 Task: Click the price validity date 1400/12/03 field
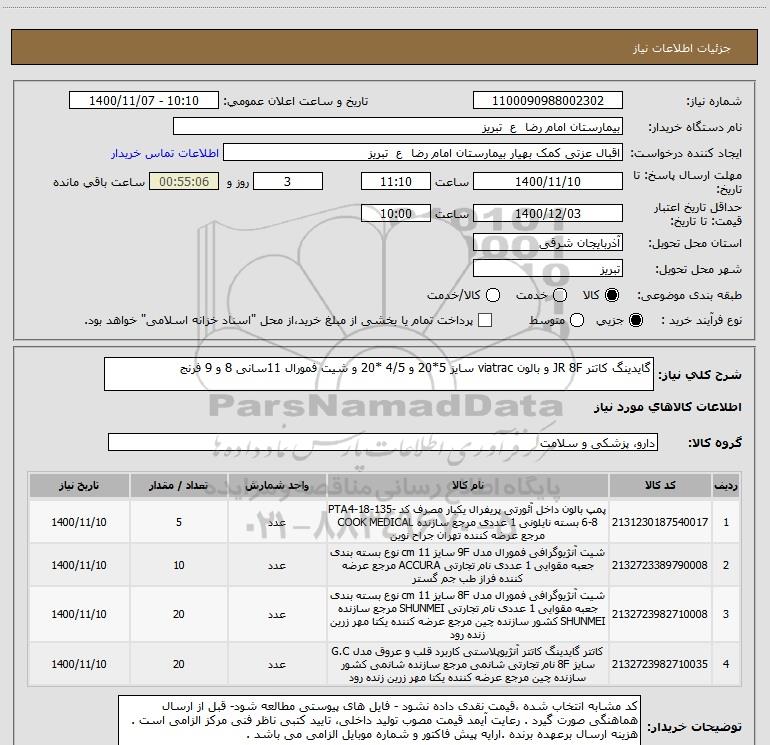coord(548,213)
